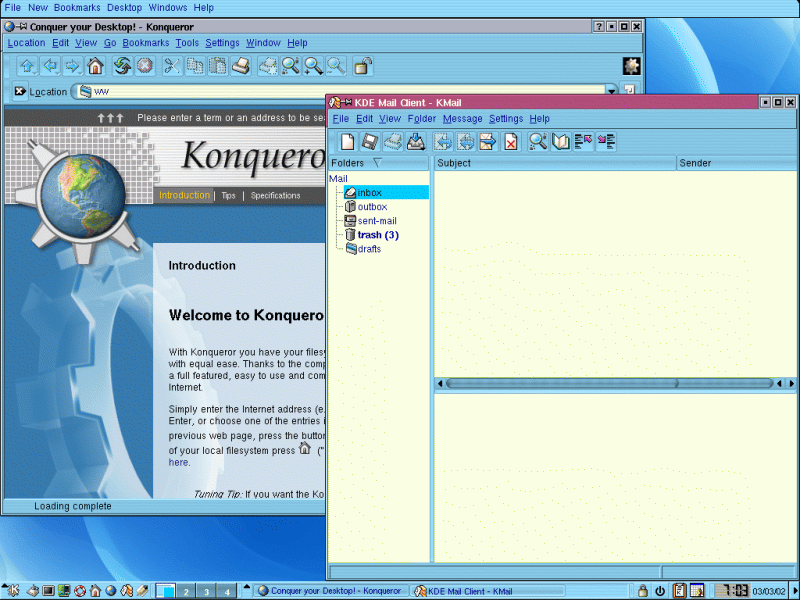Click the printer icon in KMail toolbar

(x=393, y=141)
